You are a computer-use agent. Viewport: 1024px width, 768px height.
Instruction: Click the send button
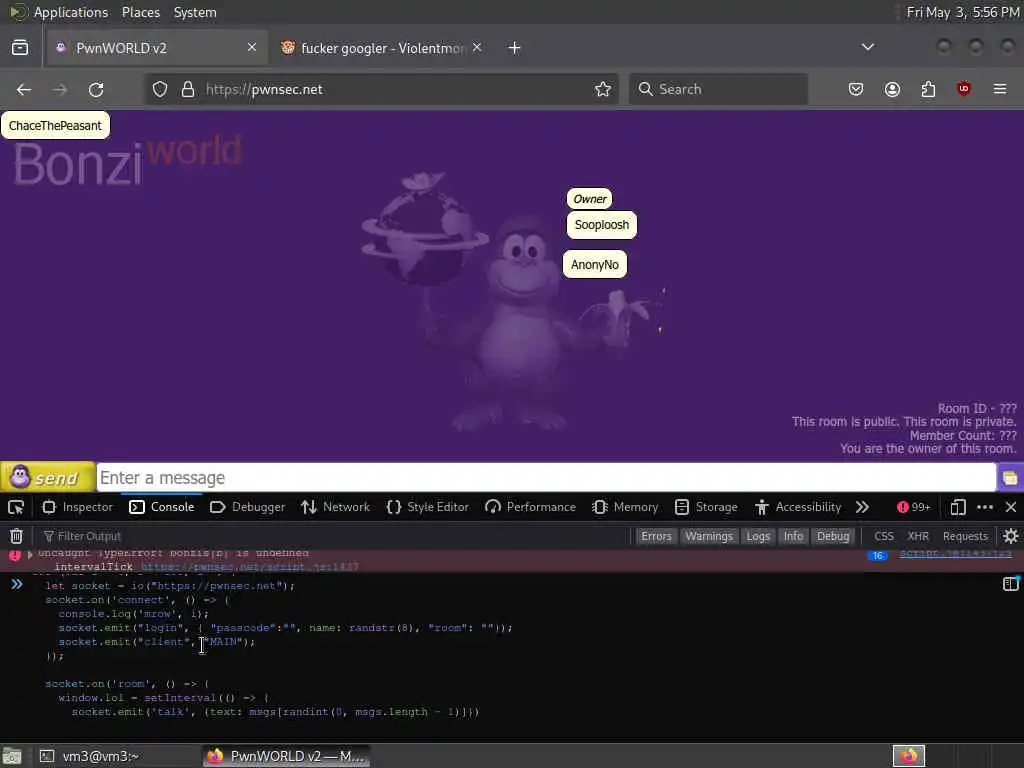[47, 477]
